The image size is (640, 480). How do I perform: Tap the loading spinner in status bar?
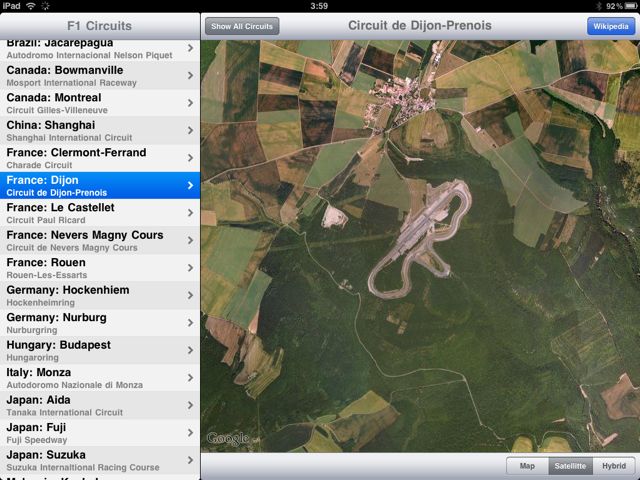(x=46, y=6)
